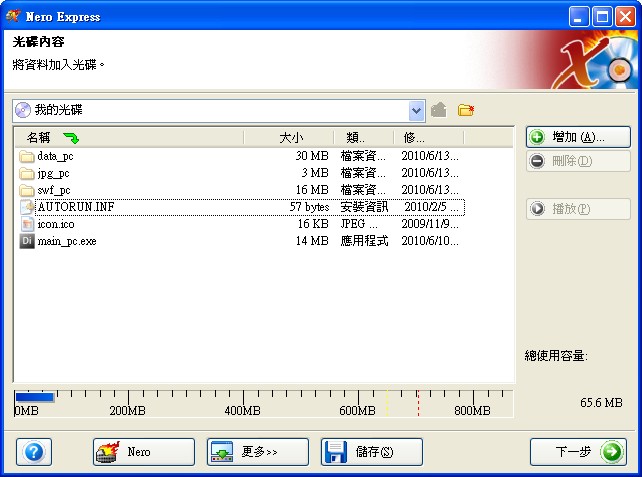The height and width of the screenshot is (477, 642).
Task: Click the blue used-capacity bar
Action: [x=34, y=397]
